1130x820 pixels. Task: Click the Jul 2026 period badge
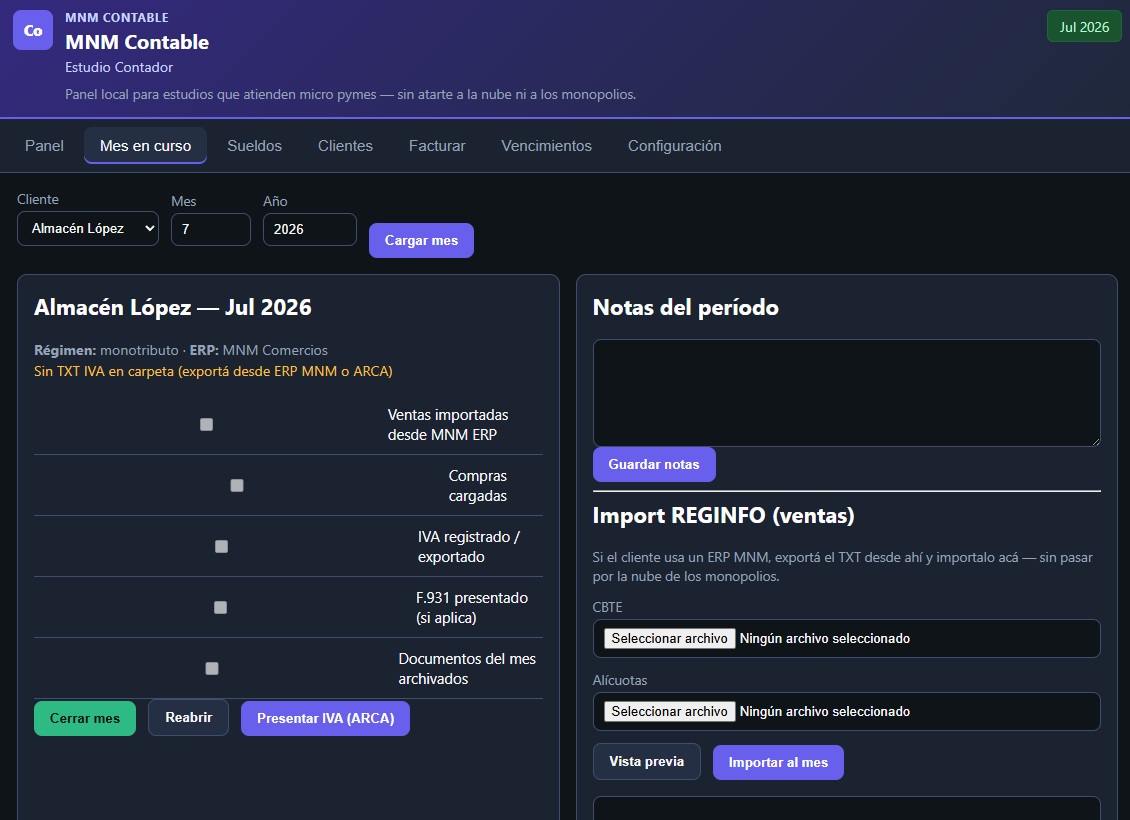1084,27
